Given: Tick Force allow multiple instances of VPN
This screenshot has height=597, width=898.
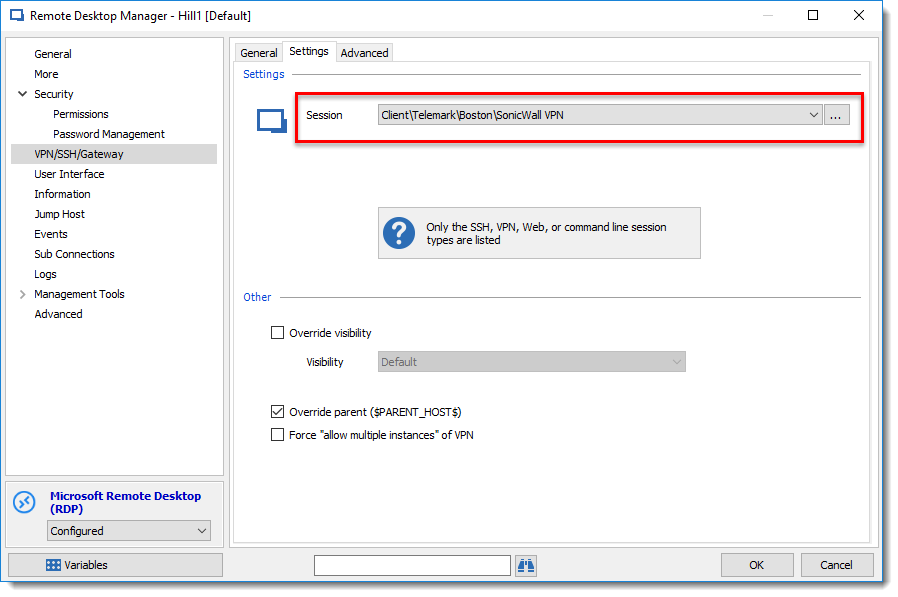Looking at the screenshot, I should click(277, 435).
